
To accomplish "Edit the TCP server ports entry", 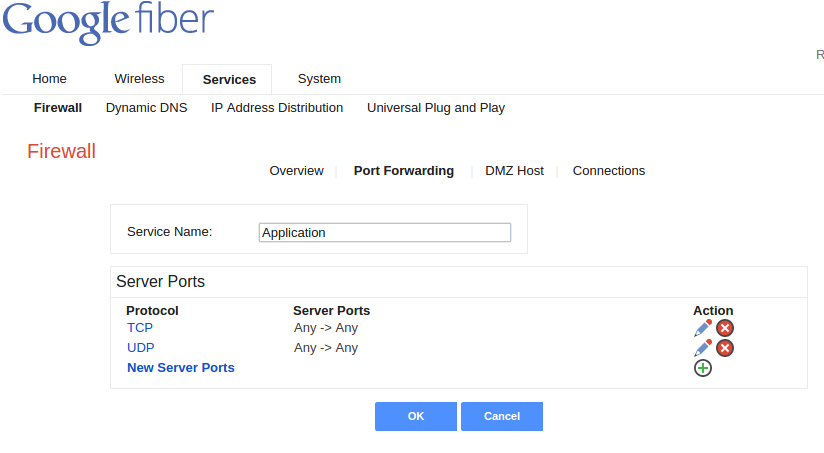I will pyautogui.click(x=703, y=328).
